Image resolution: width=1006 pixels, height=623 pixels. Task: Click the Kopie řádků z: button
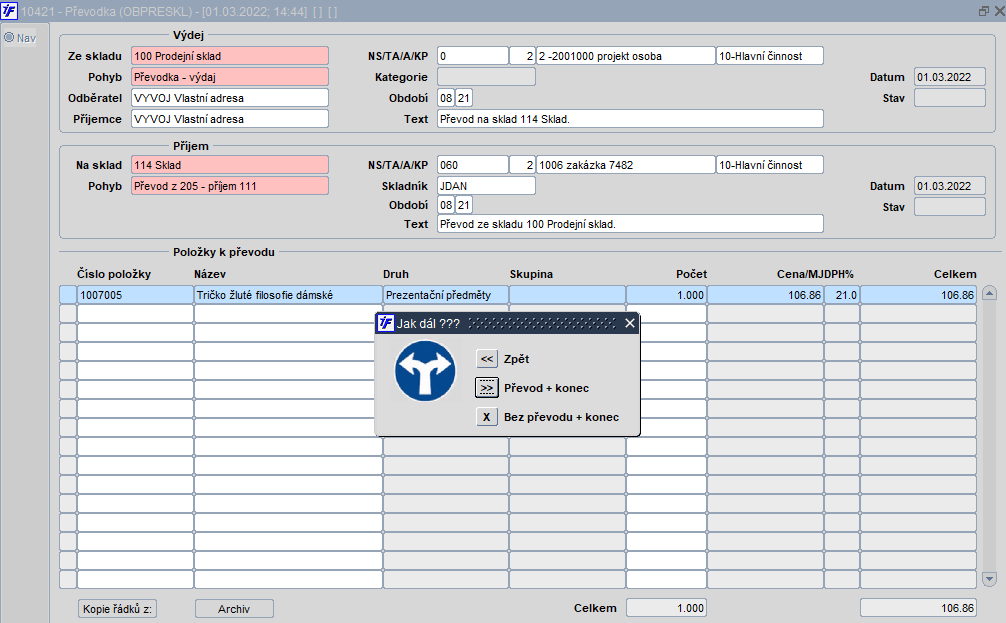[x=117, y=608]
